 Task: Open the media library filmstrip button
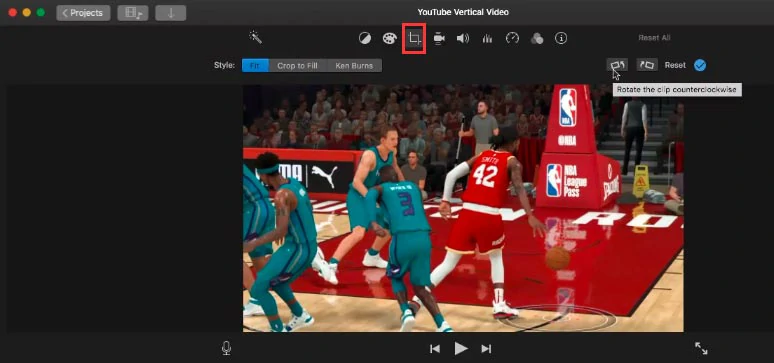pos(133,13)
